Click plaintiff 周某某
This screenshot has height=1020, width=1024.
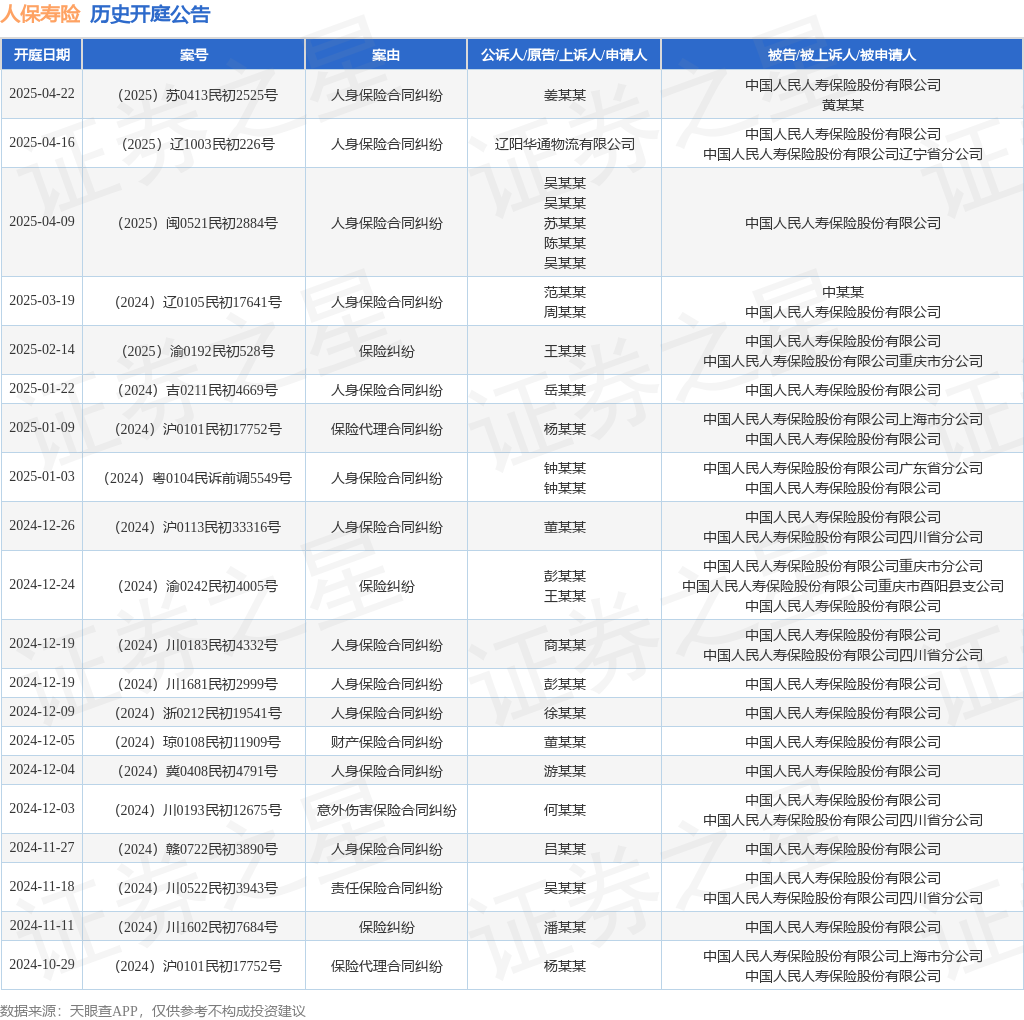pyautogui.click(x=565, y=312)
